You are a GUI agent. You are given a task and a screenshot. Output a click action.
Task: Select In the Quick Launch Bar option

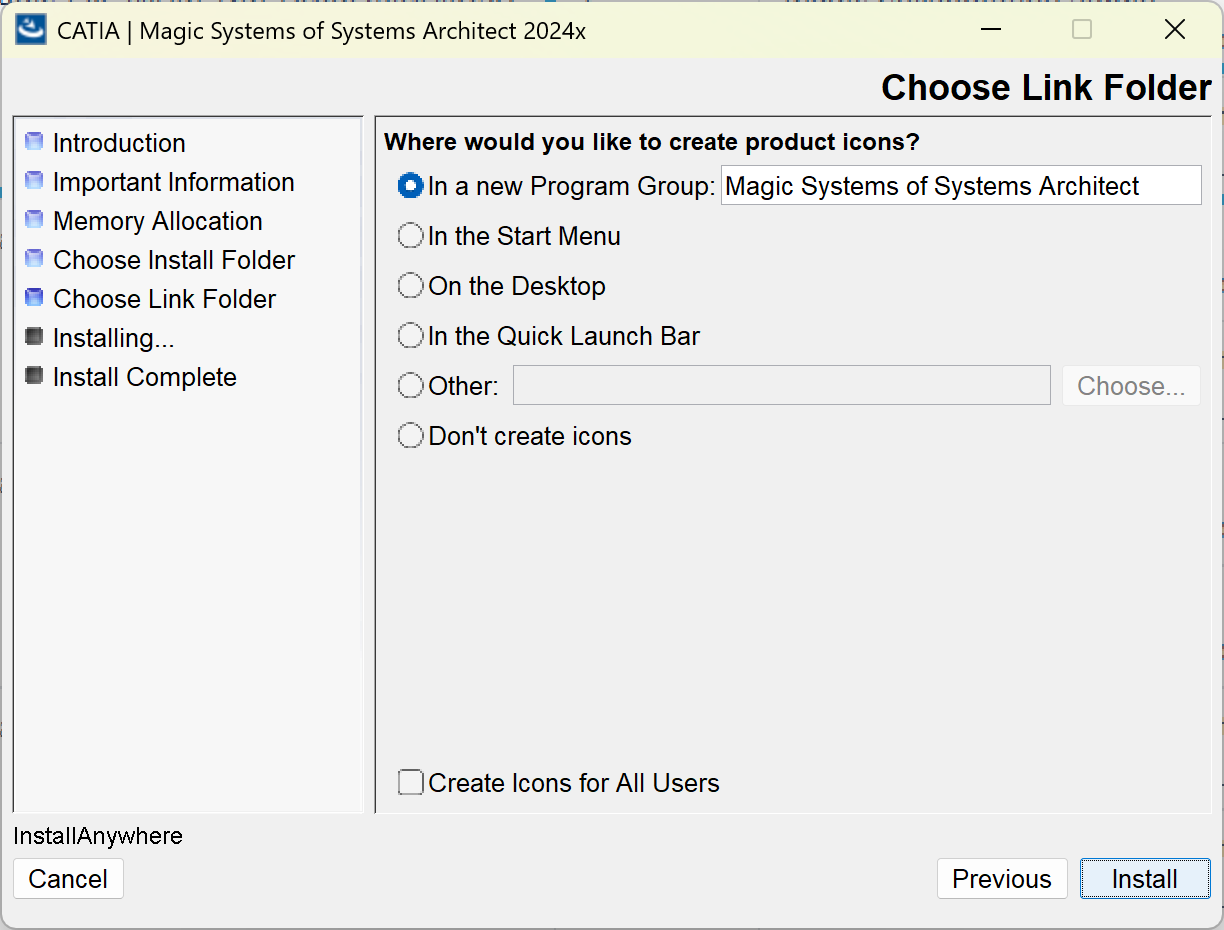coord(410,336)
